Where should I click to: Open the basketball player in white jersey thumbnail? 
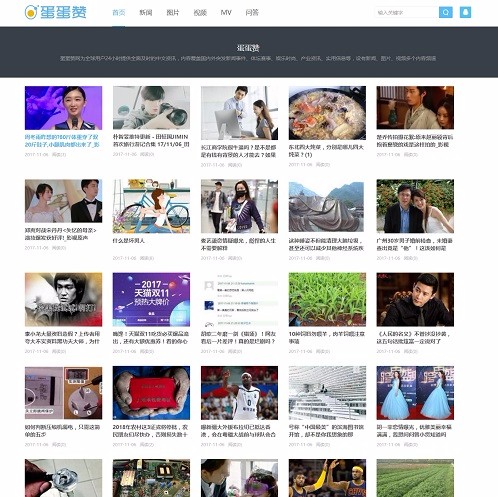point(239,393)
